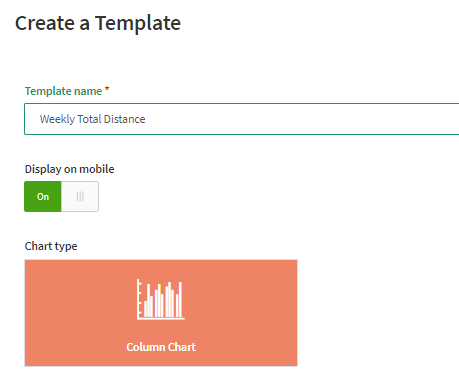This screenshot has width=459, height=385.
Task: Click the "Chart type" label
Action: click(51, 246)
